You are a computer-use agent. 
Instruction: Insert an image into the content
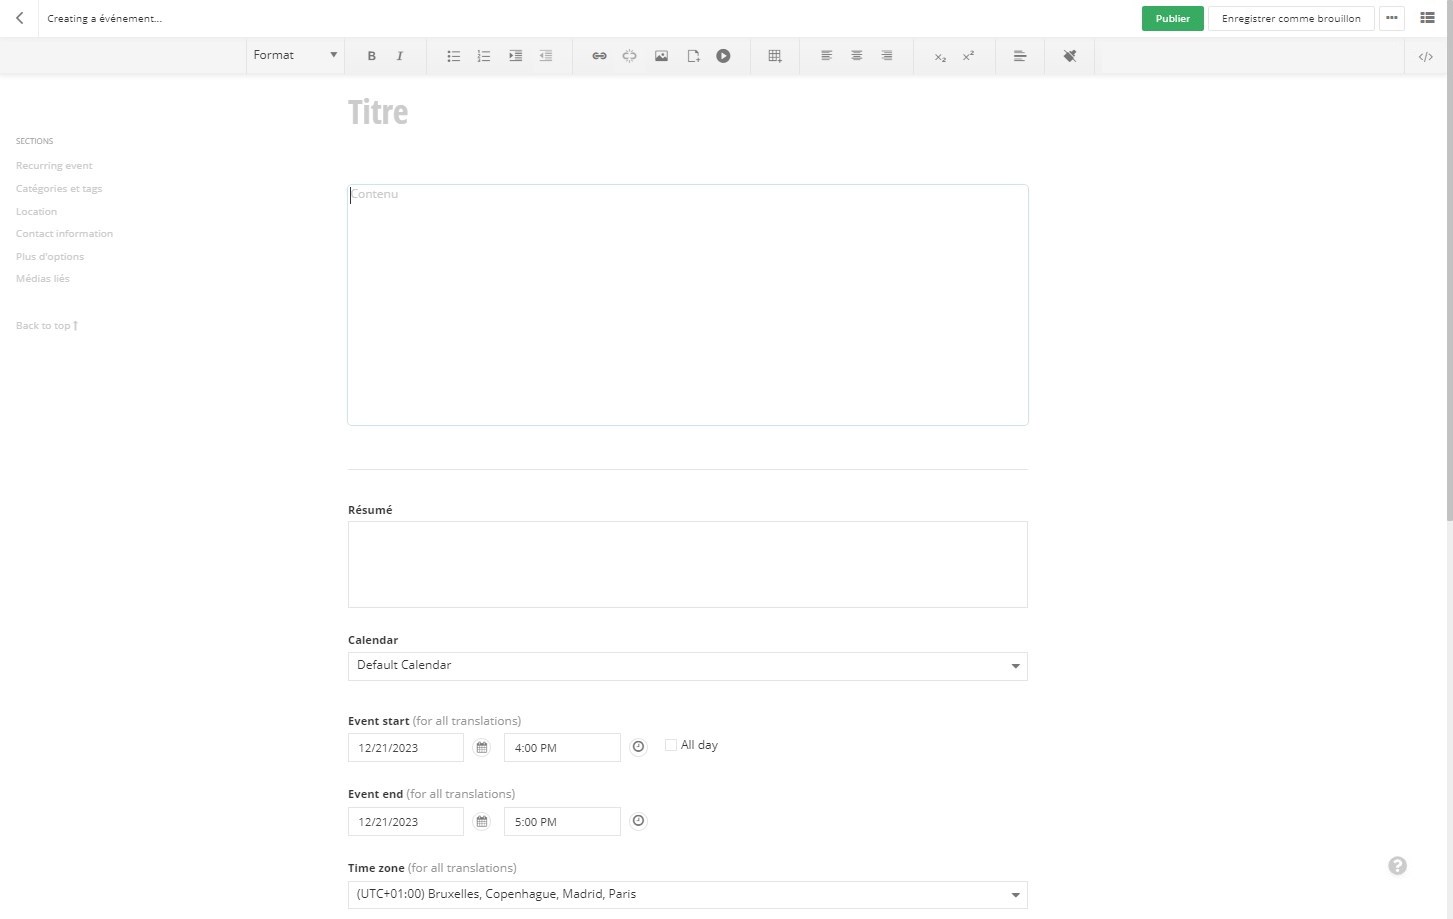[x=661, y=56]
